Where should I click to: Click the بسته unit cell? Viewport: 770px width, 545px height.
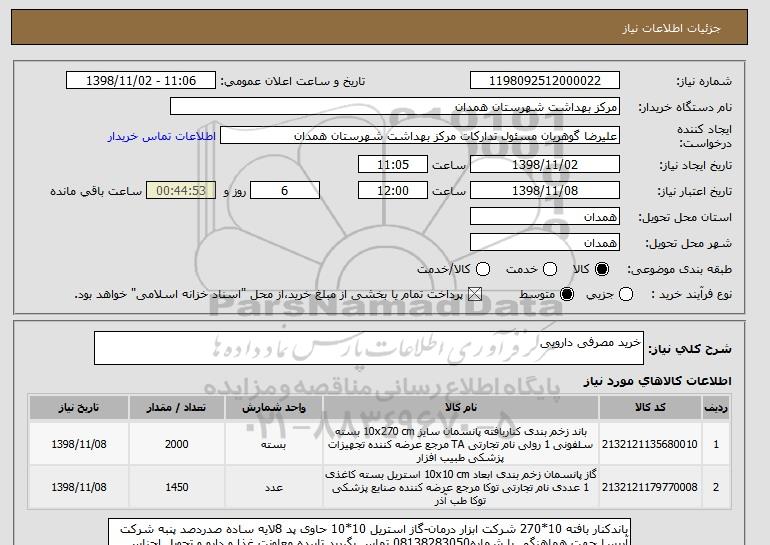[274, 444]
